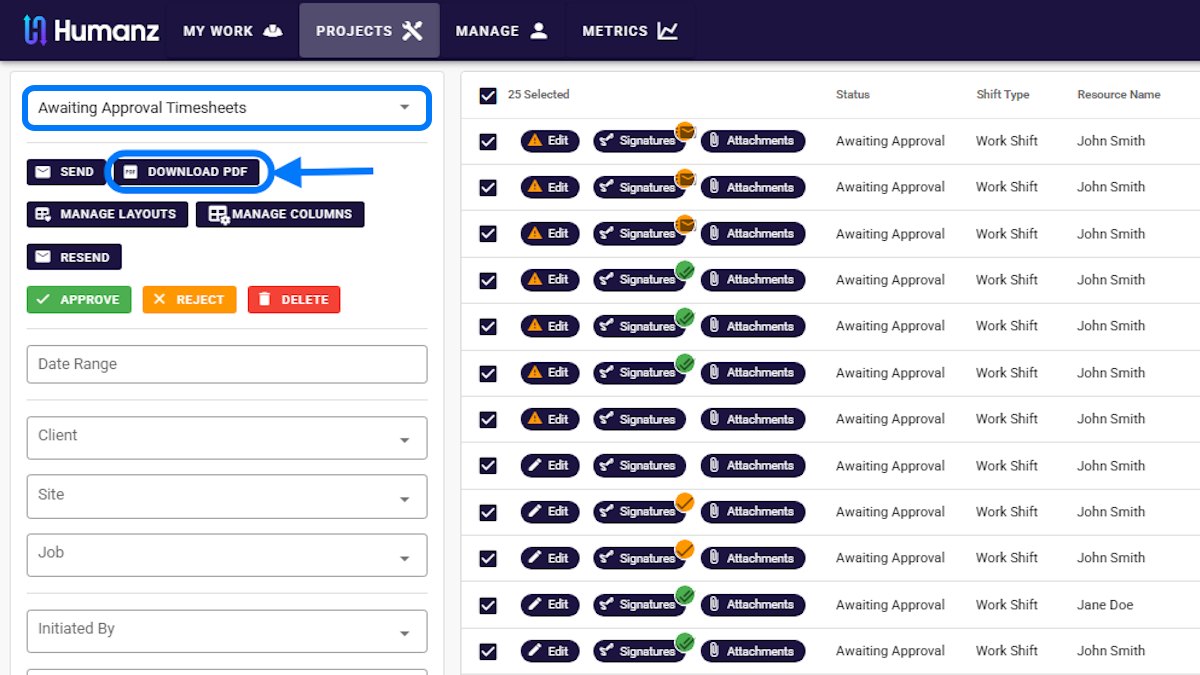Open the METRICS tab
The width and height of the screenshot is (1200, 675).
630,31
